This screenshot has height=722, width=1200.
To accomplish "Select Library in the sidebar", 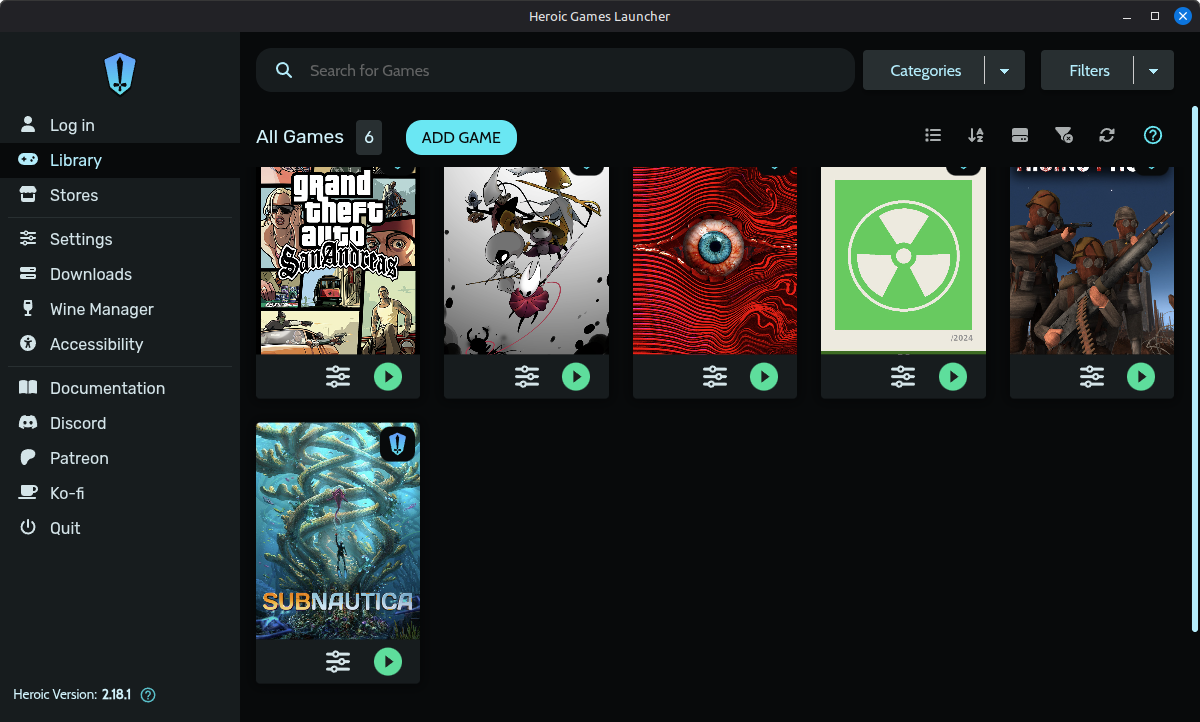I will [120, 160].
